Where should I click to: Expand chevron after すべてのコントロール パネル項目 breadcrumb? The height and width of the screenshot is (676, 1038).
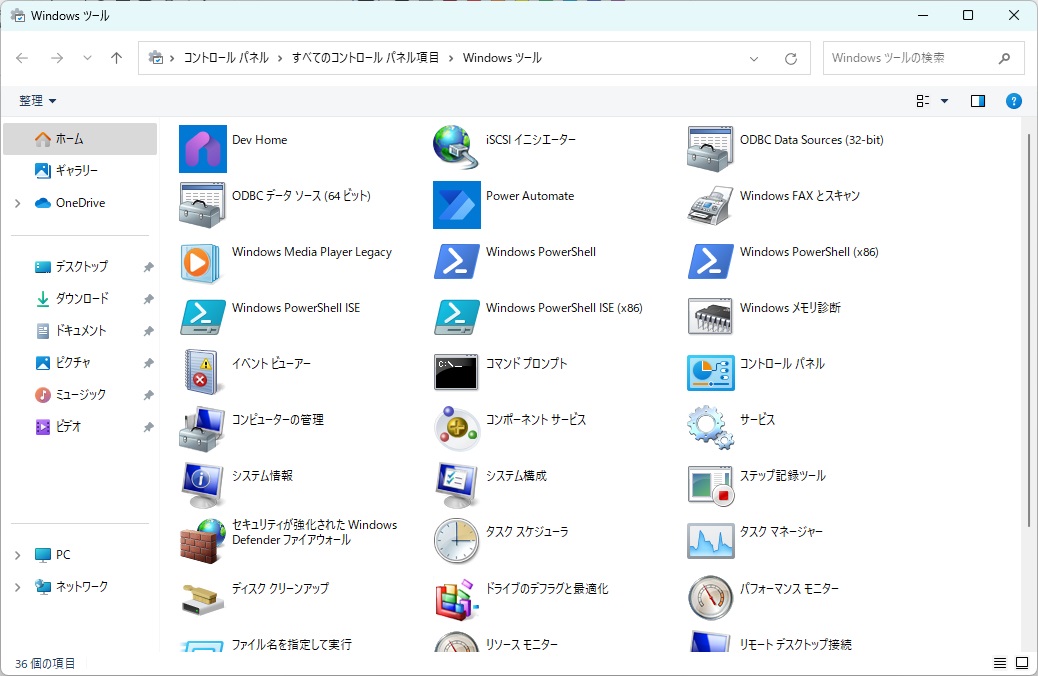click(451, 58)
